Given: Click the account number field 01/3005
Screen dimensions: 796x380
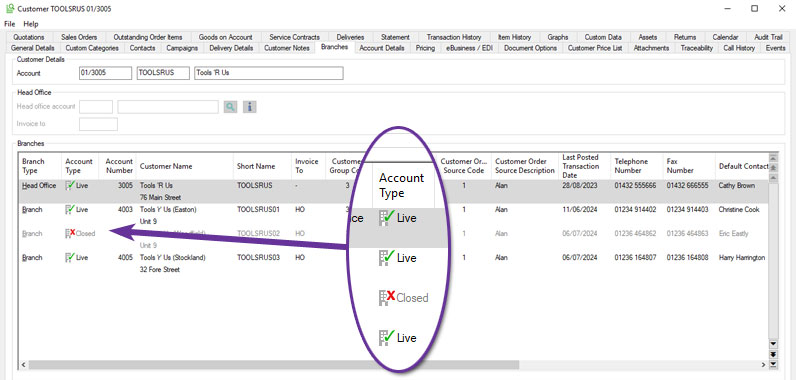Looking at the screenshot, I should tap(106, 73).
